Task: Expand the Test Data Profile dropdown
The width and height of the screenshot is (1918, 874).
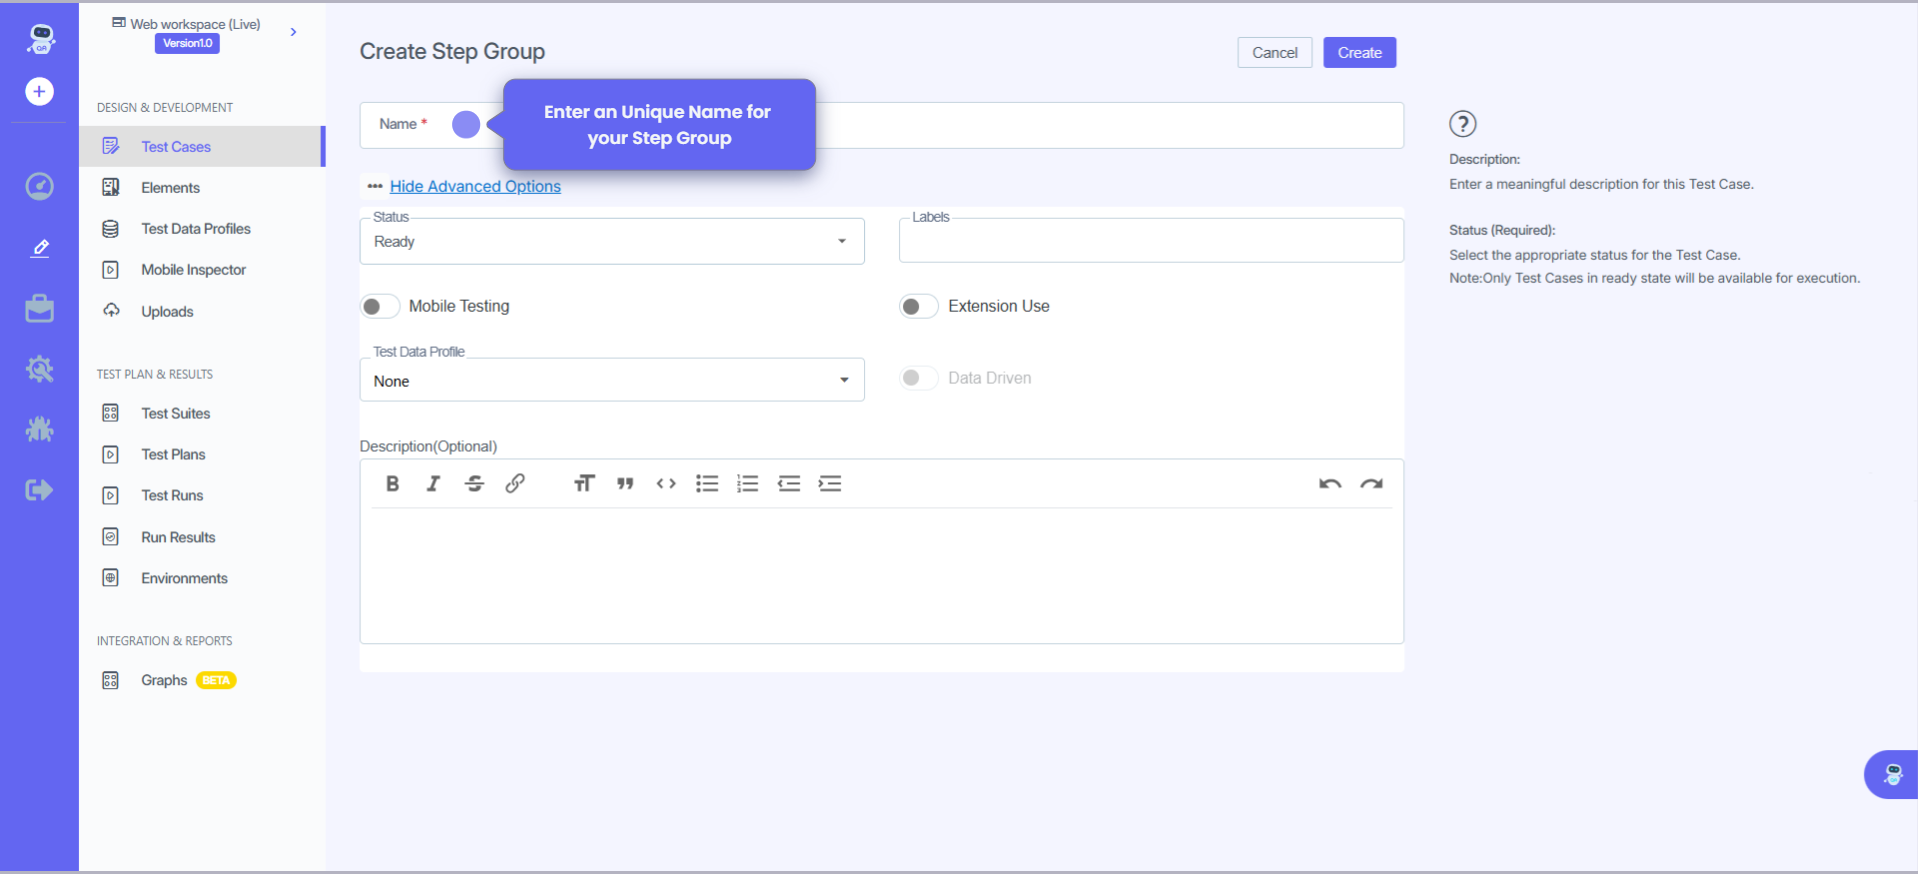Action: 611,381
